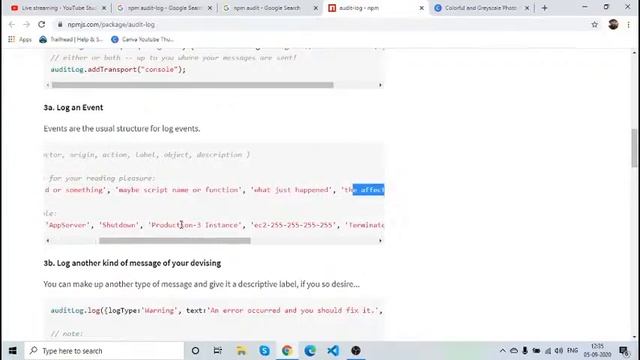
Task: Click the 'Production-3 Instance' code string
Action: point(195,225)
